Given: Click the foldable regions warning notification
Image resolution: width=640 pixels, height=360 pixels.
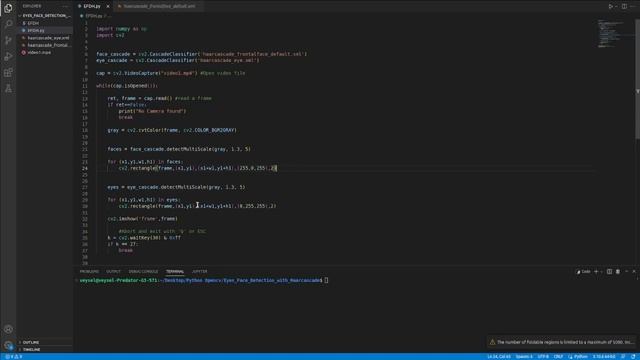Looking at the screenshot, I should pyautogui.click(x=562, y=342).
